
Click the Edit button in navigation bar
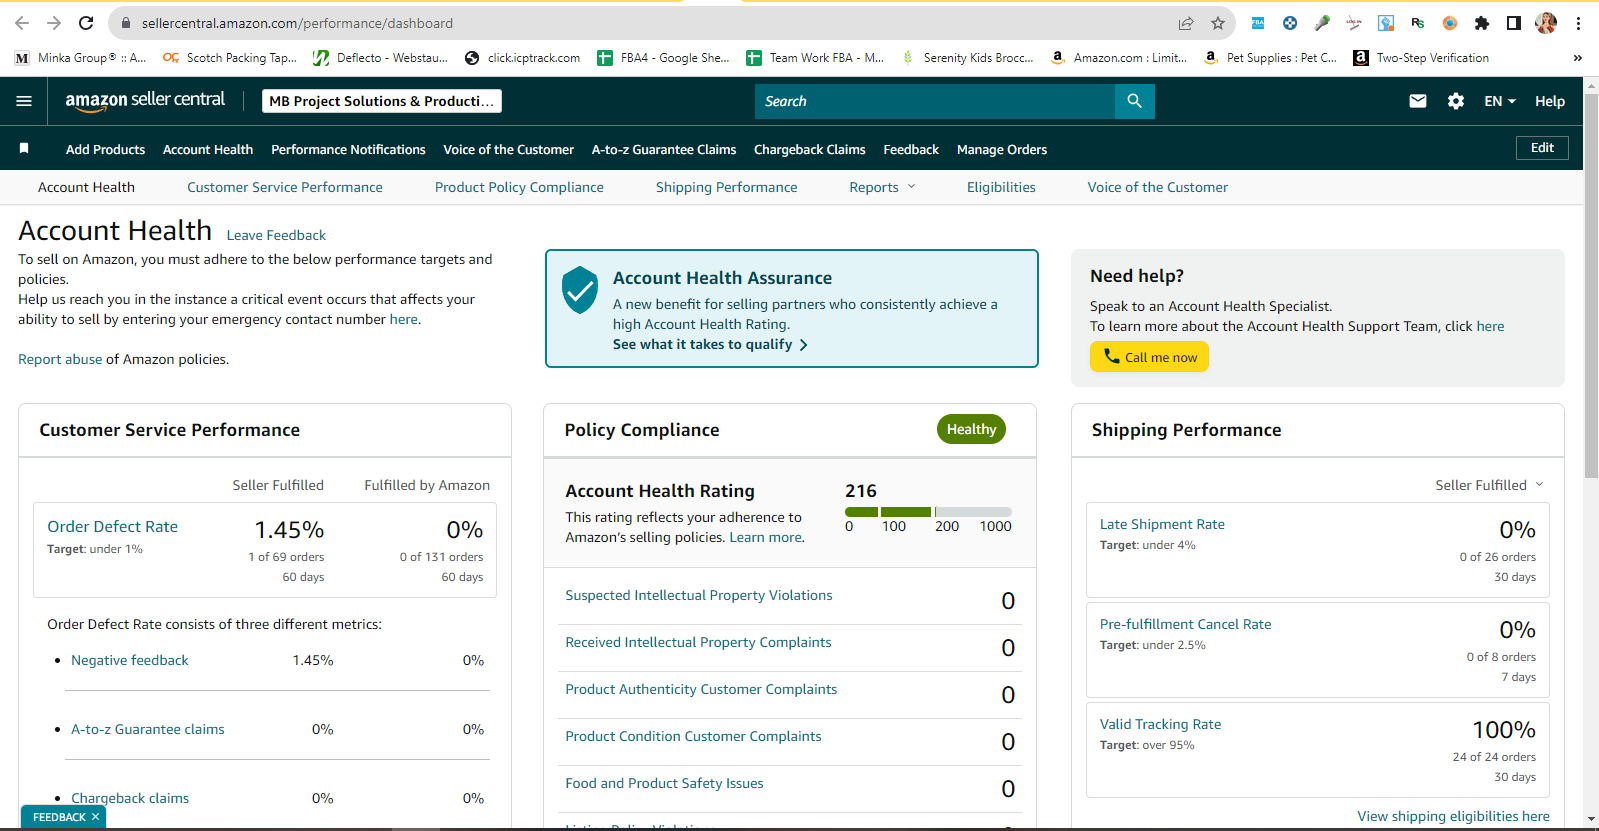[1542, 148]
